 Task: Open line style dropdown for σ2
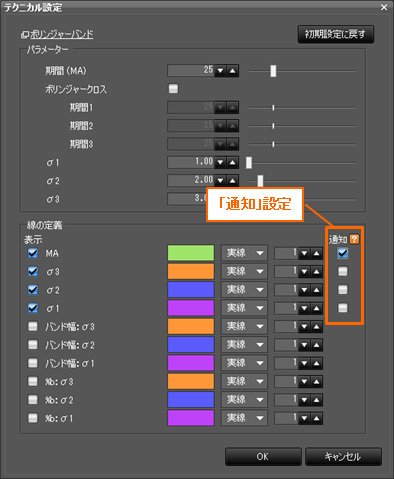pos(244,290)
